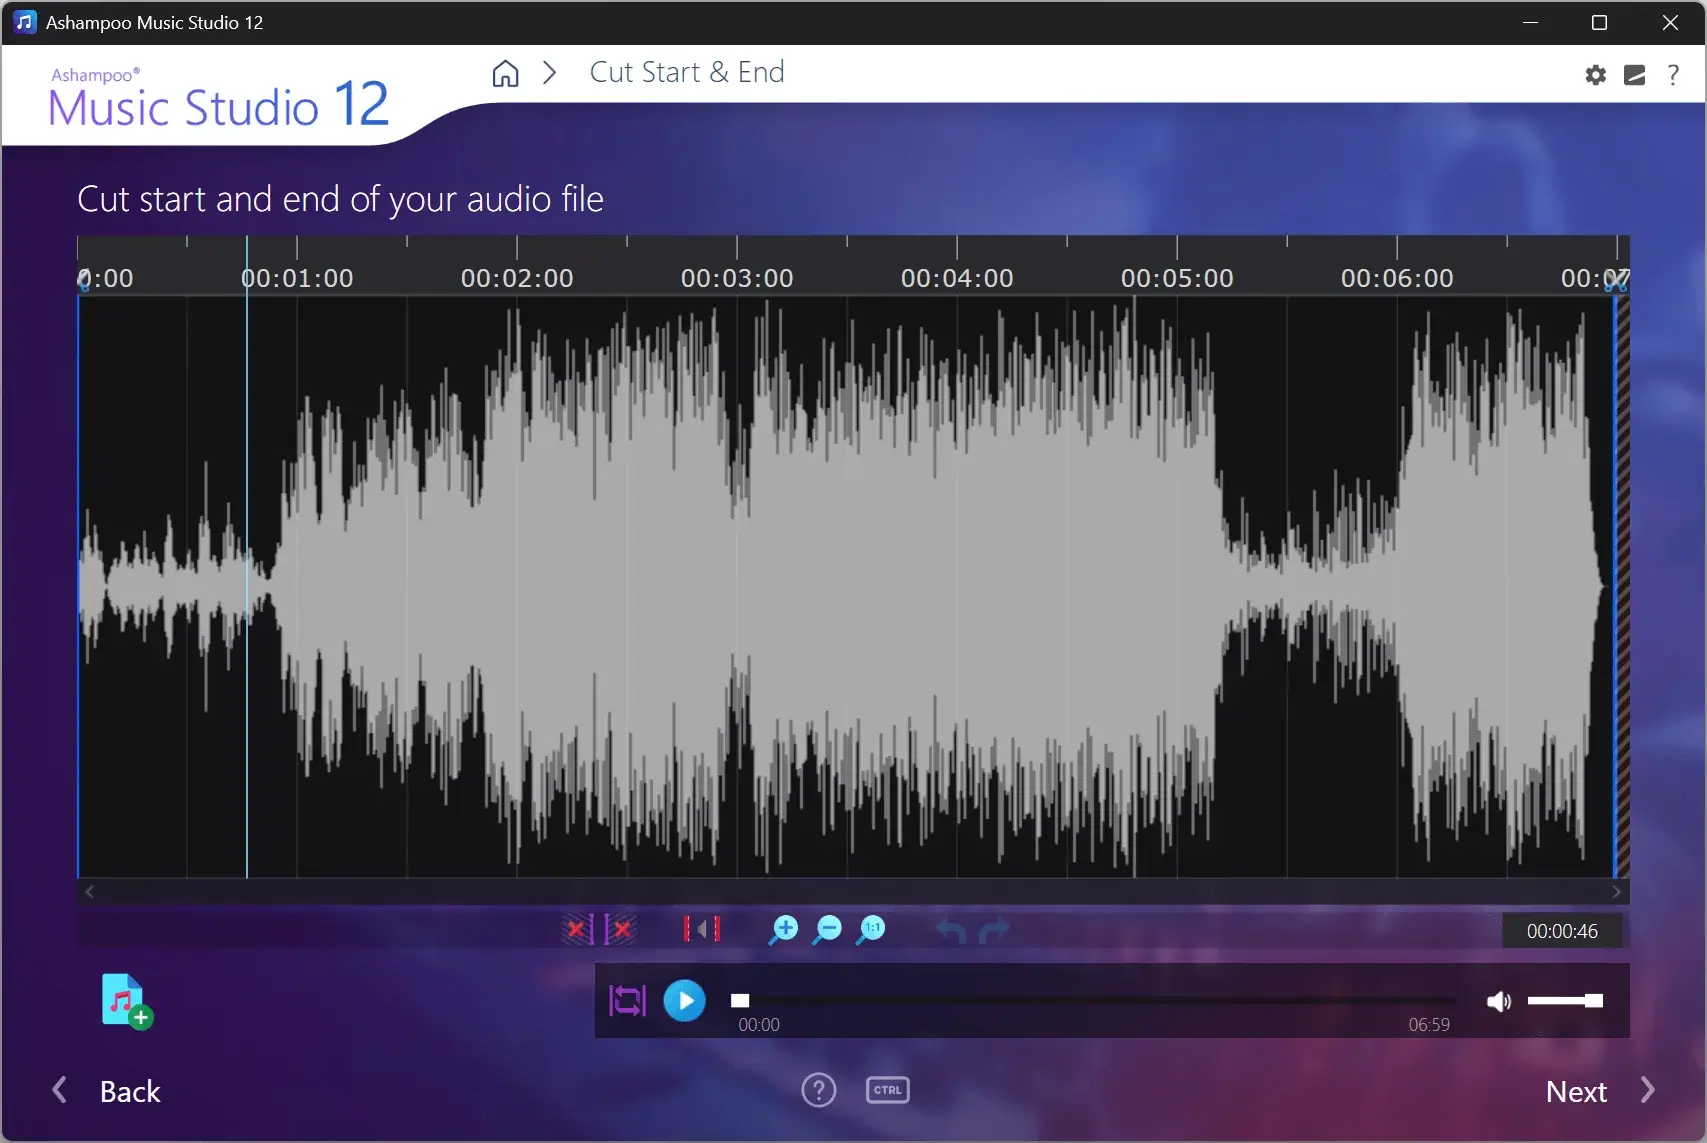Redo the undone edit
The height and width of the screenshot is (1143, 1707).
click(x=993, y=929)
